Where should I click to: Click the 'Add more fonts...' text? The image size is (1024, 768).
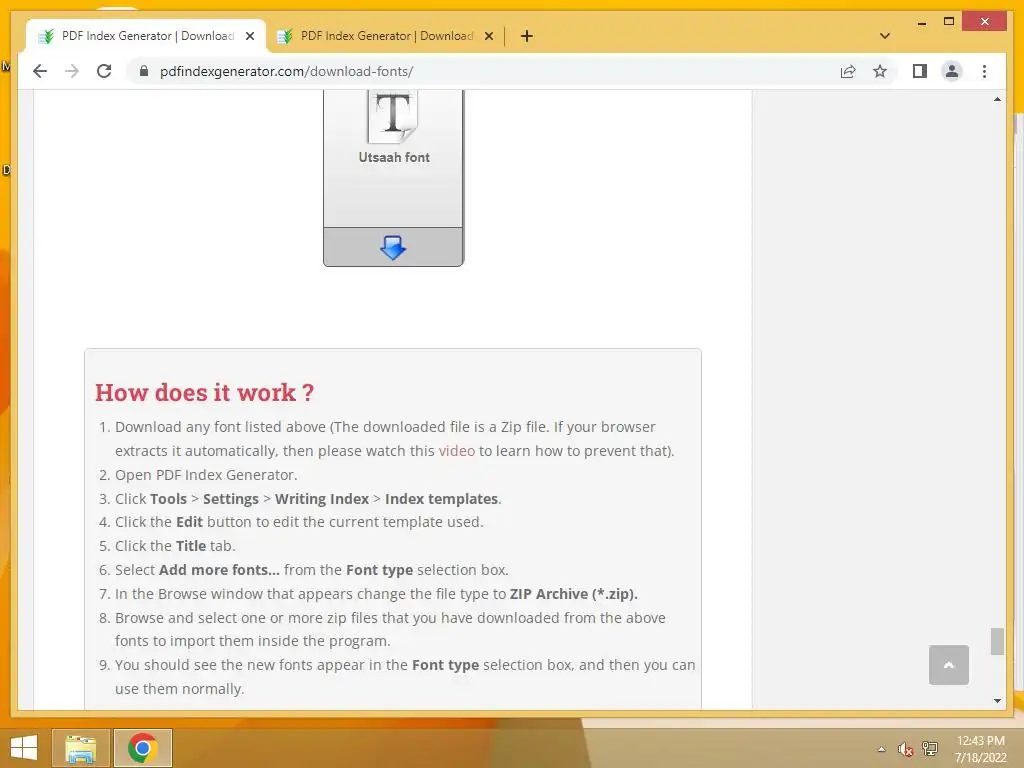[219, 569]
